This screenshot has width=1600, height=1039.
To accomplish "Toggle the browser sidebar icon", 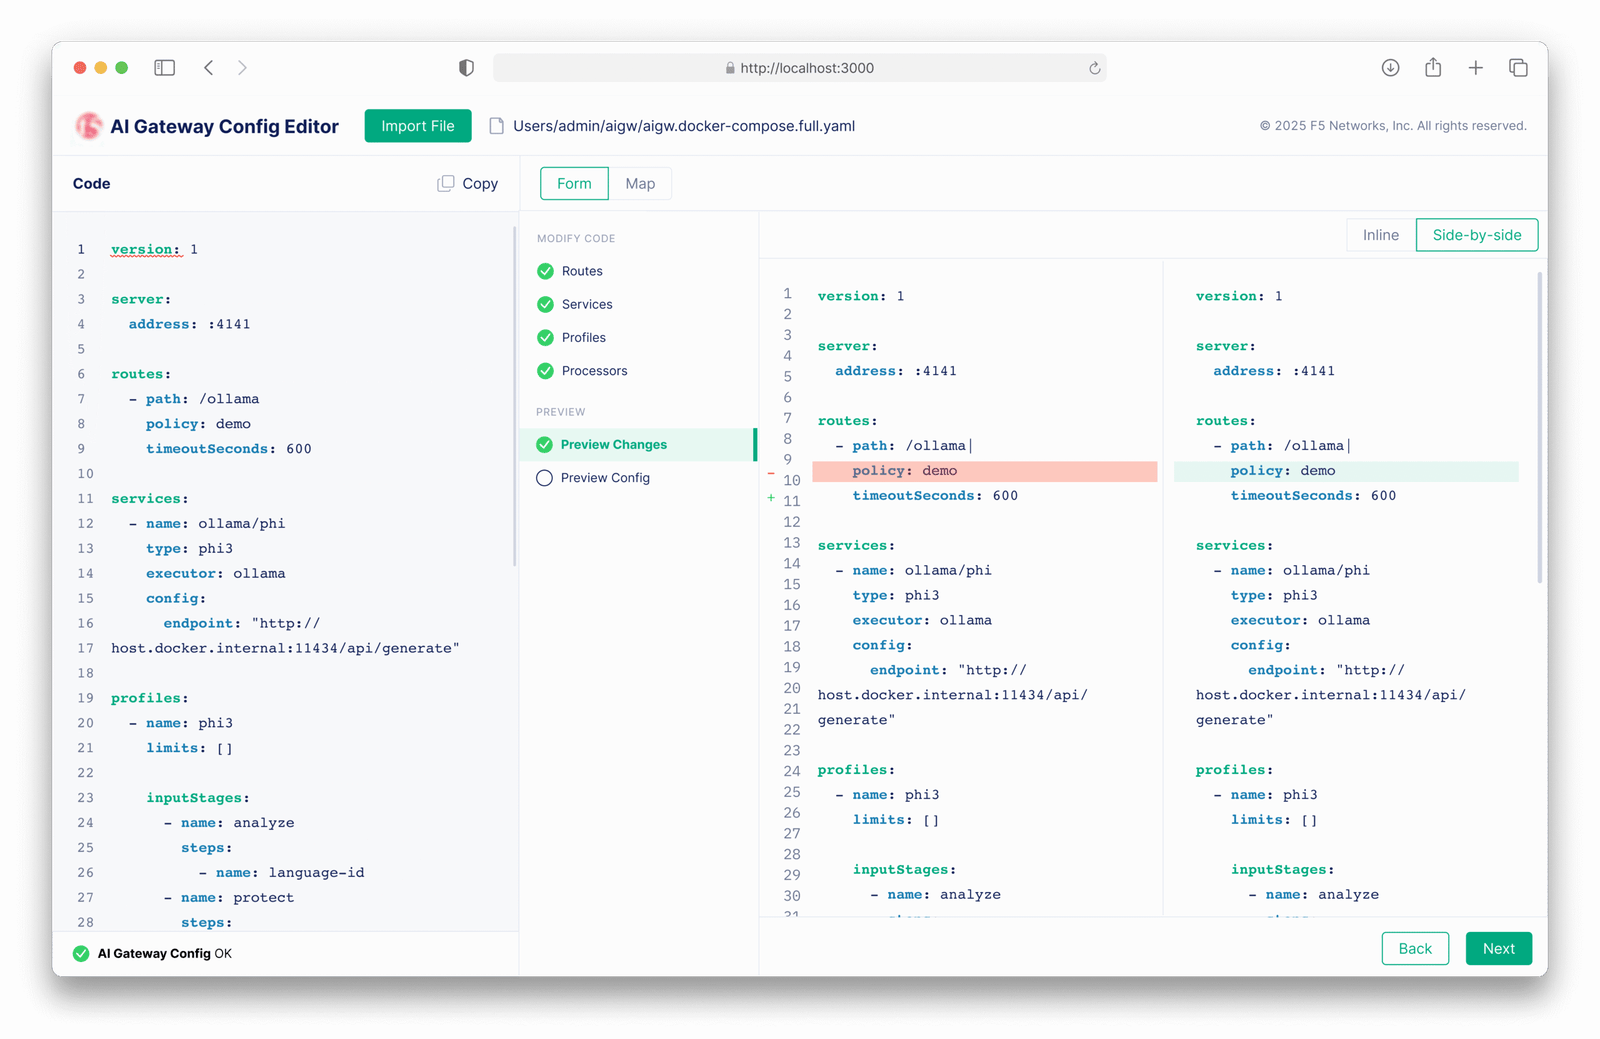I will (165, 68).
